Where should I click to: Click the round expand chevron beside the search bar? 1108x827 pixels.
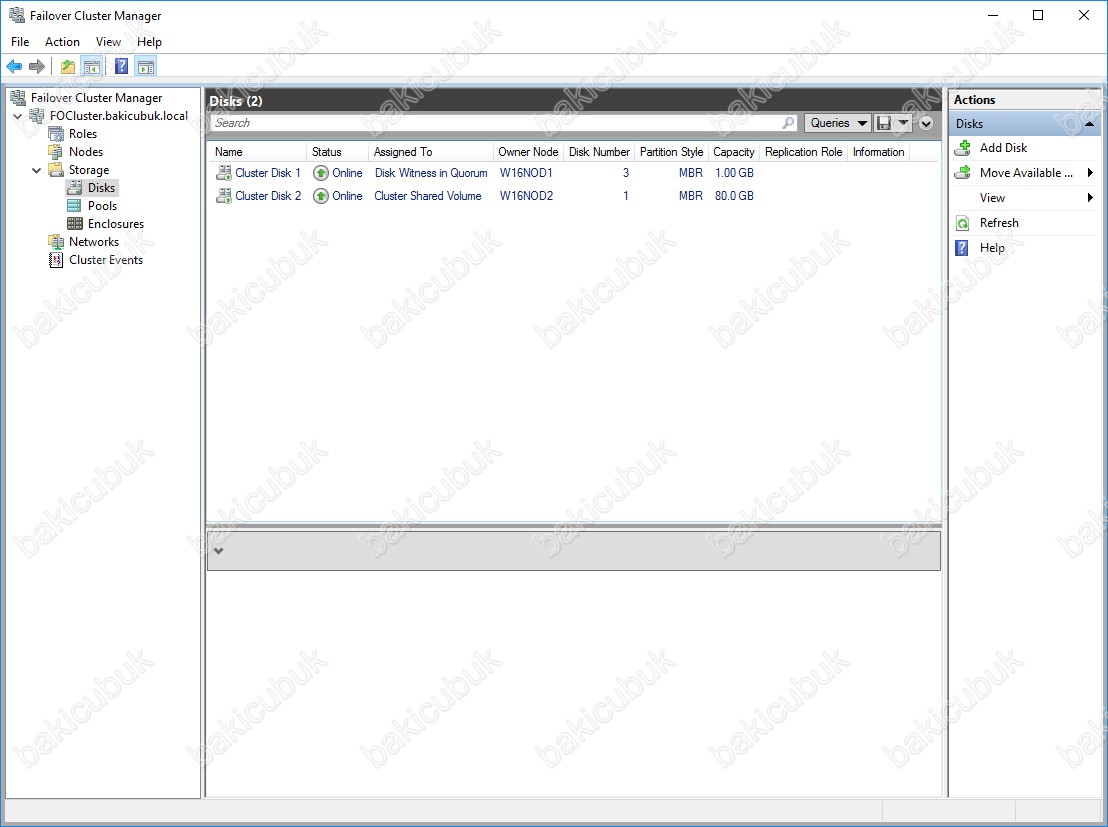click(926, 124)
